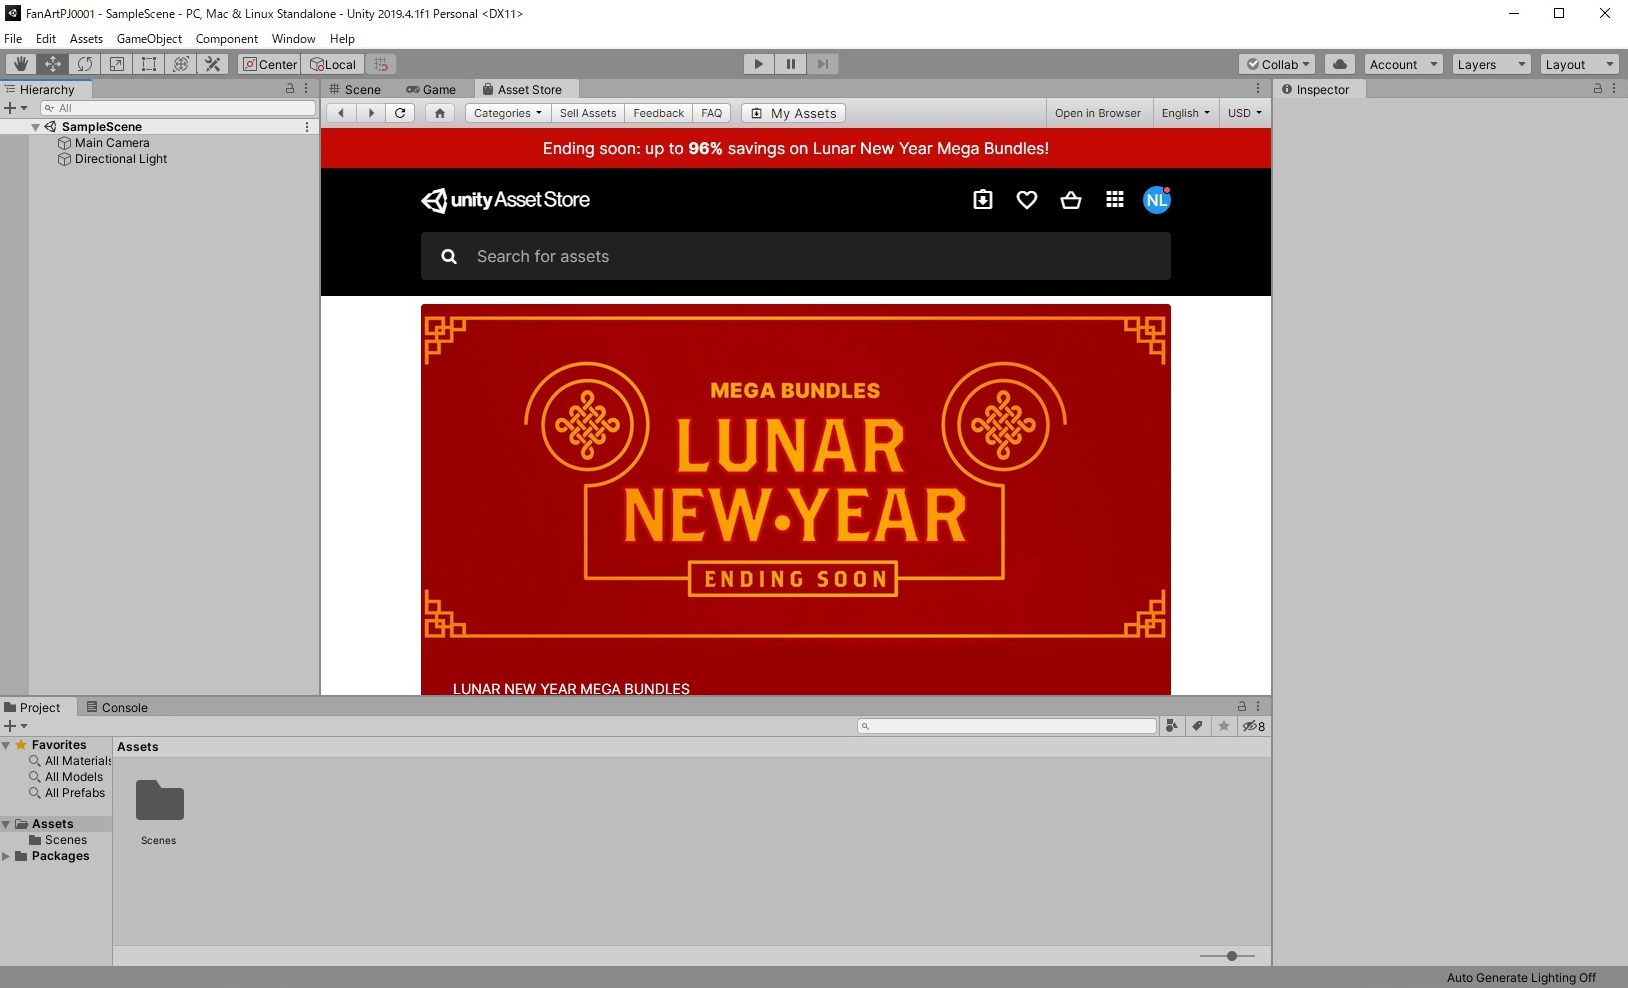Open the GameObject menu
Viewport: 1628px width, 988px height.
point(149,39)
